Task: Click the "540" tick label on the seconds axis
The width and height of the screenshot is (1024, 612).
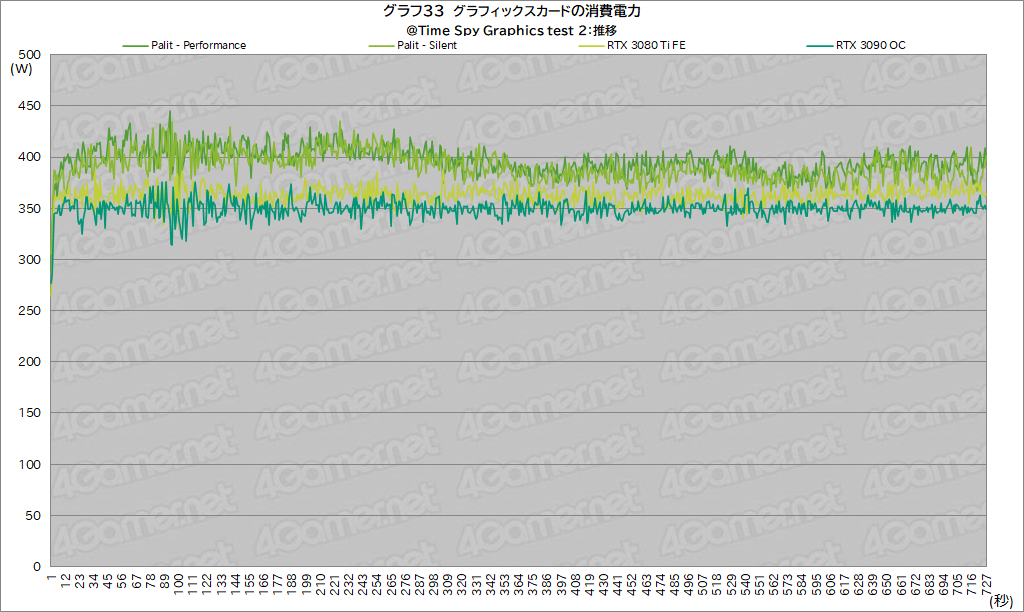Action: coord(746,583)
